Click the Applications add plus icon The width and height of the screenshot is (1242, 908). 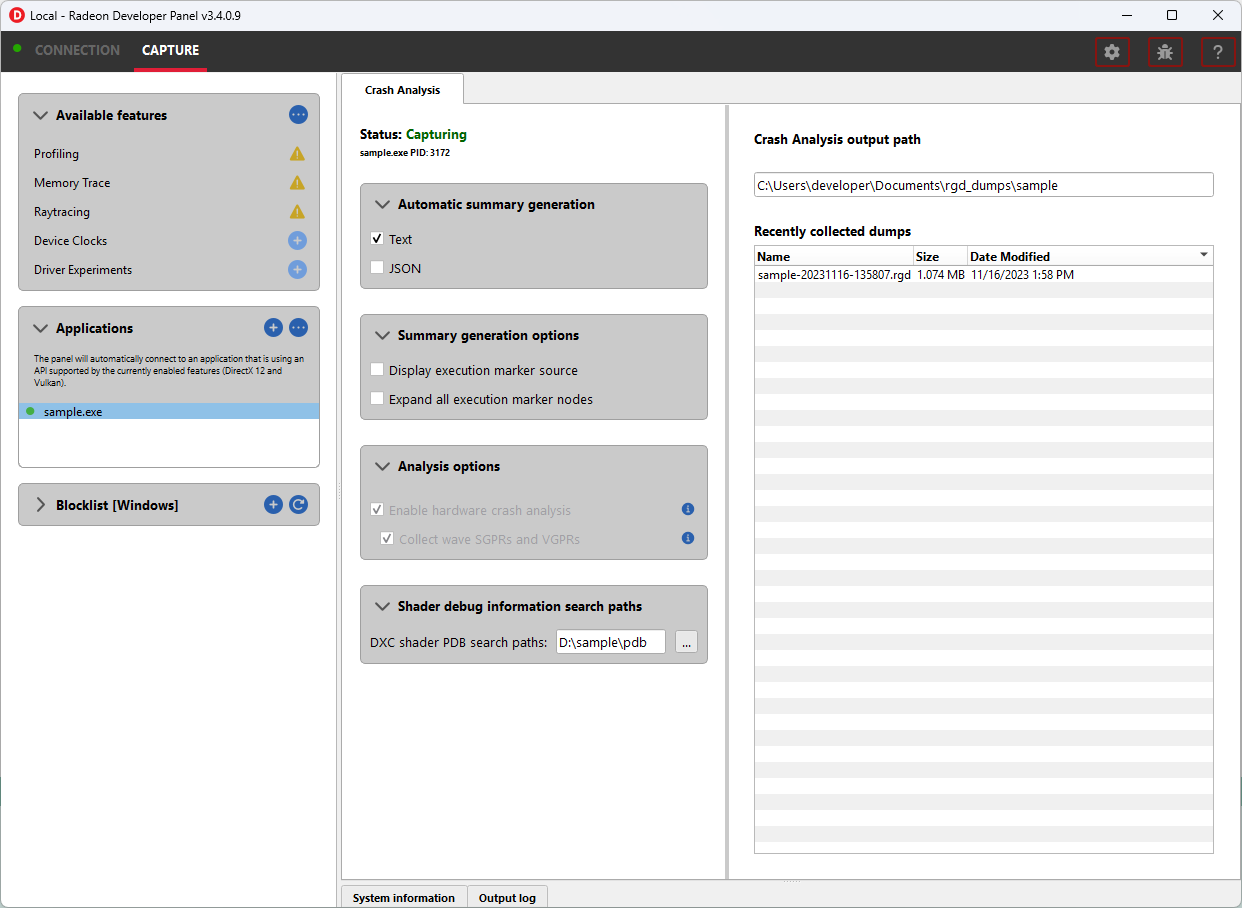[x=273, y=328]
